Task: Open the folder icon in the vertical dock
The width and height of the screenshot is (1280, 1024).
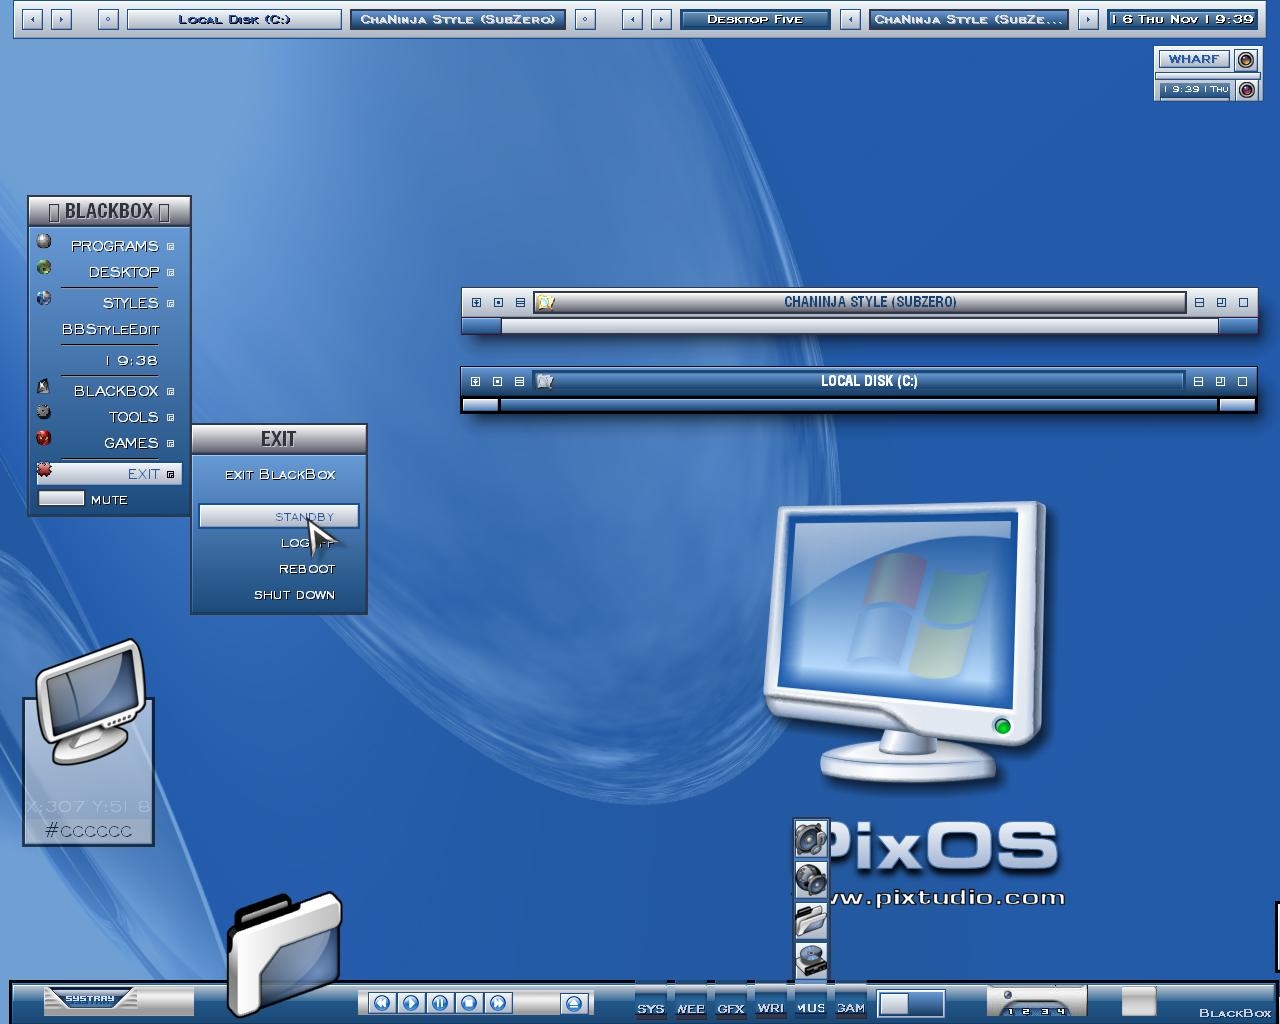Action: (811, 919)
